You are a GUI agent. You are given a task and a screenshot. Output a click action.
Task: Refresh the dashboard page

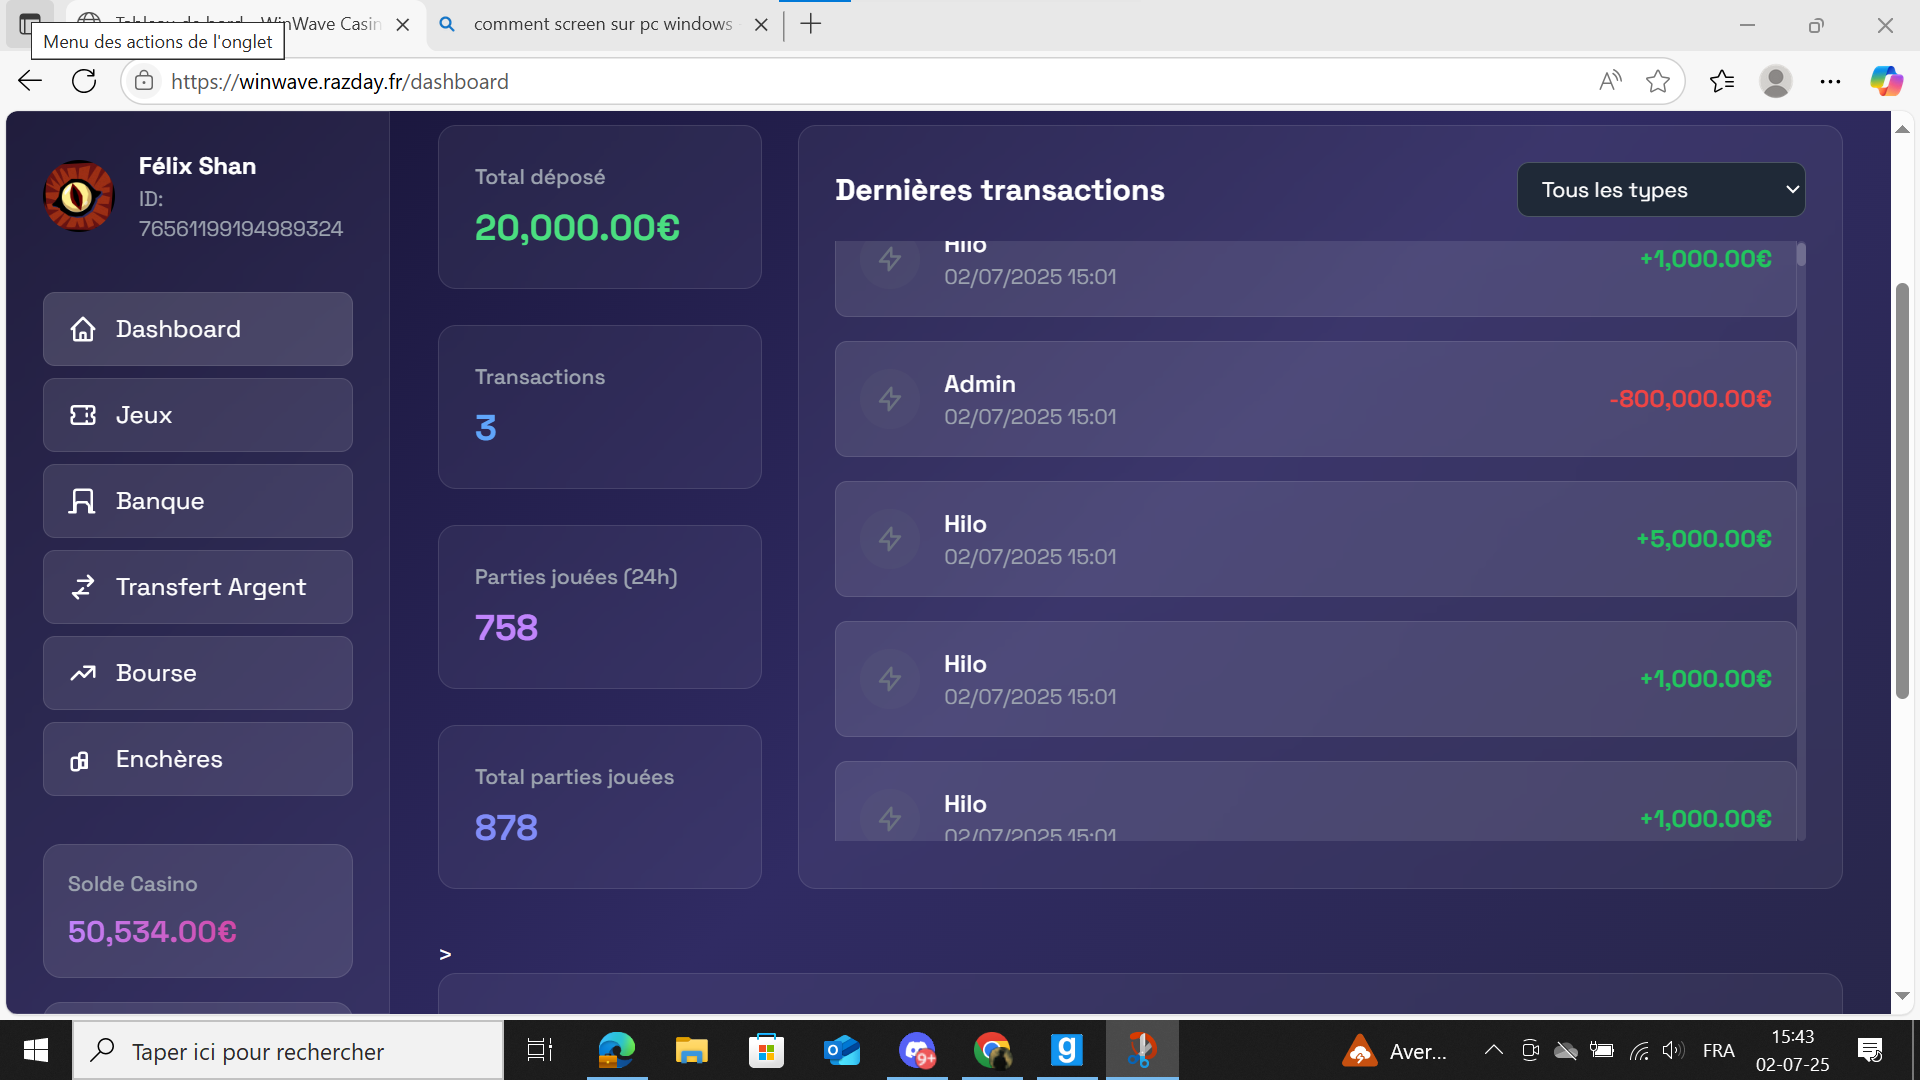click(84, 81)
